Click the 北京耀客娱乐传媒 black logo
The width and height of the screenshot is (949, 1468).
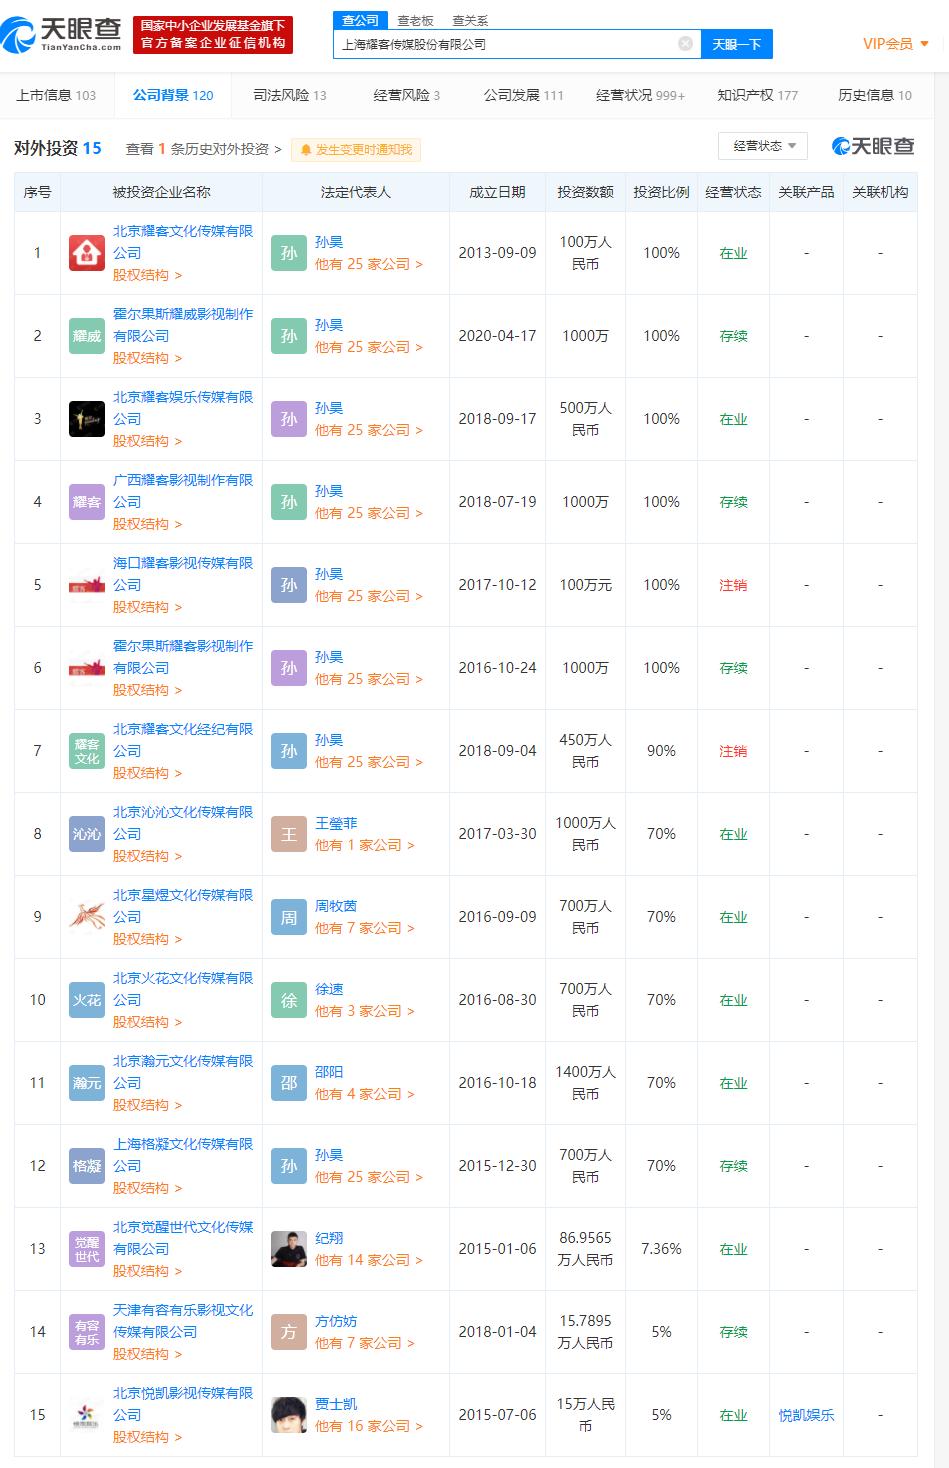coord(87,419)
